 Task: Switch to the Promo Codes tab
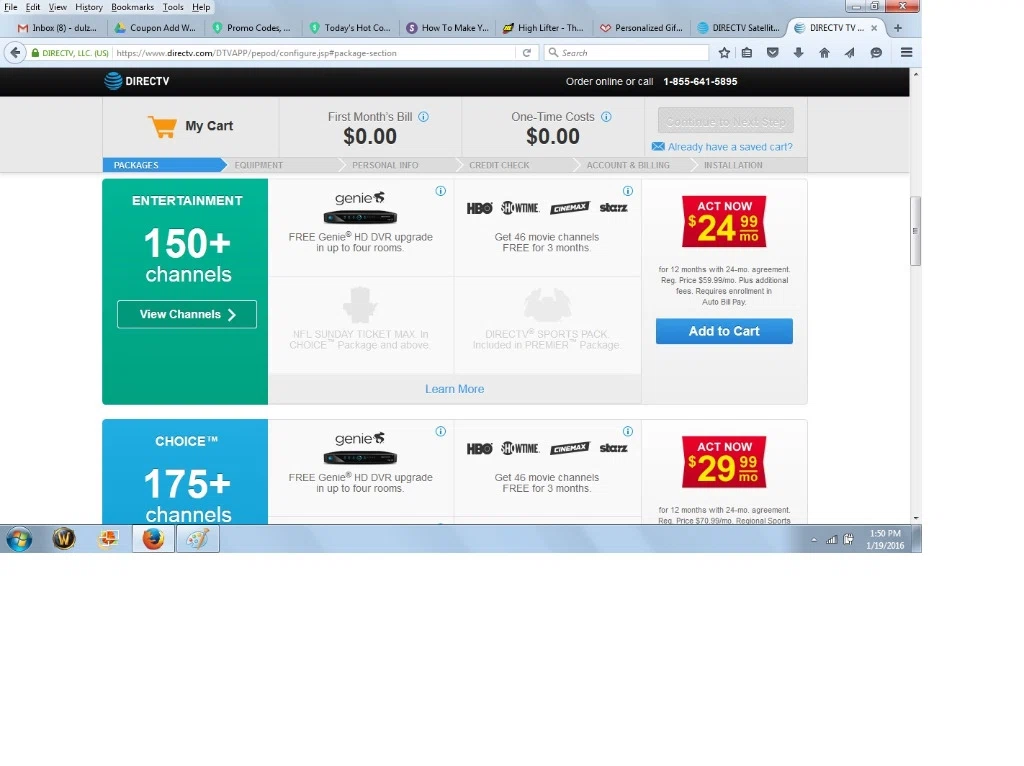pyautogui.click(x=253, y=28)
